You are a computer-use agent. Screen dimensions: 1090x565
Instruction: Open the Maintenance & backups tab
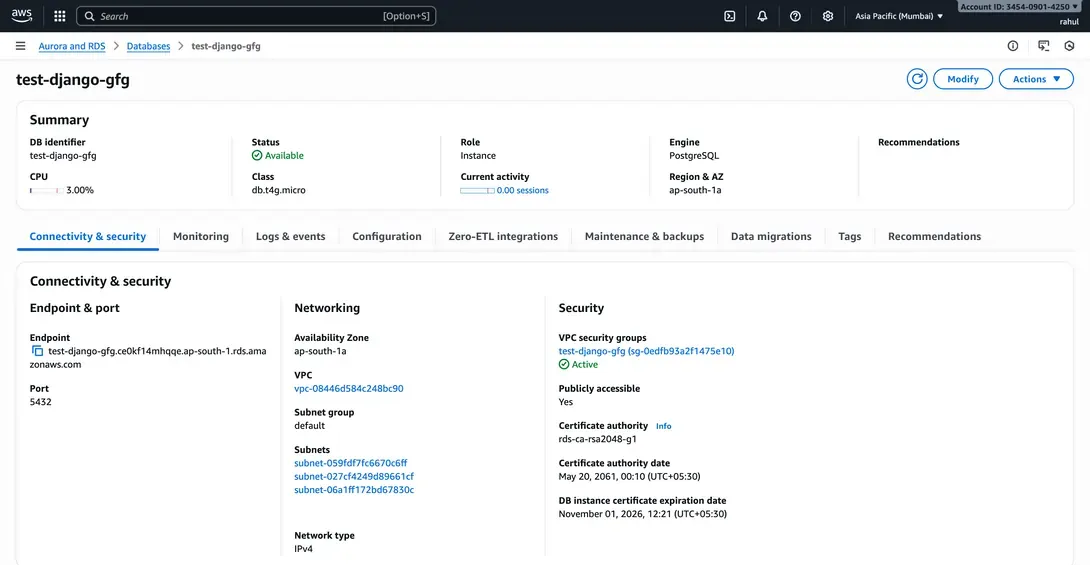point(644,237)
